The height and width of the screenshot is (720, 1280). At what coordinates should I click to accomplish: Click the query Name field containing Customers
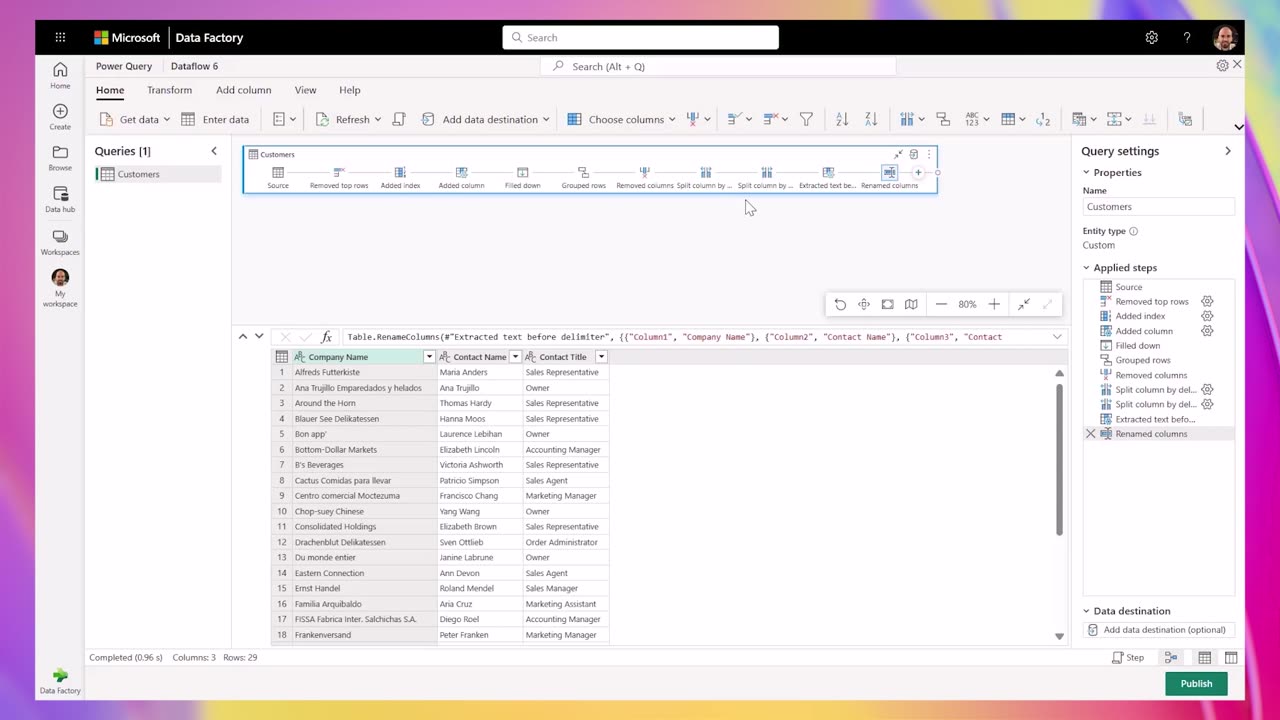coord(1158,207)
